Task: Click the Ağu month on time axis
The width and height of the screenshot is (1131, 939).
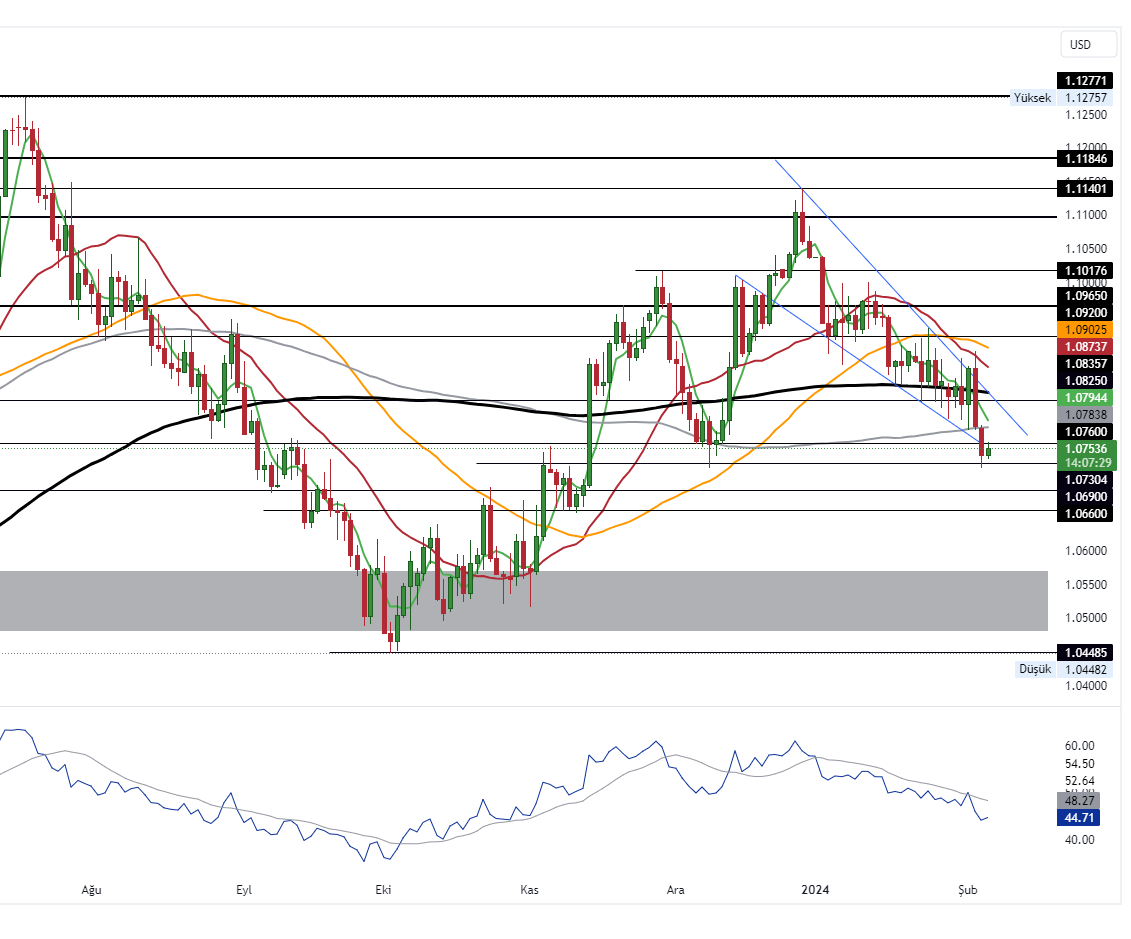Action: click(x=91, y=890)
